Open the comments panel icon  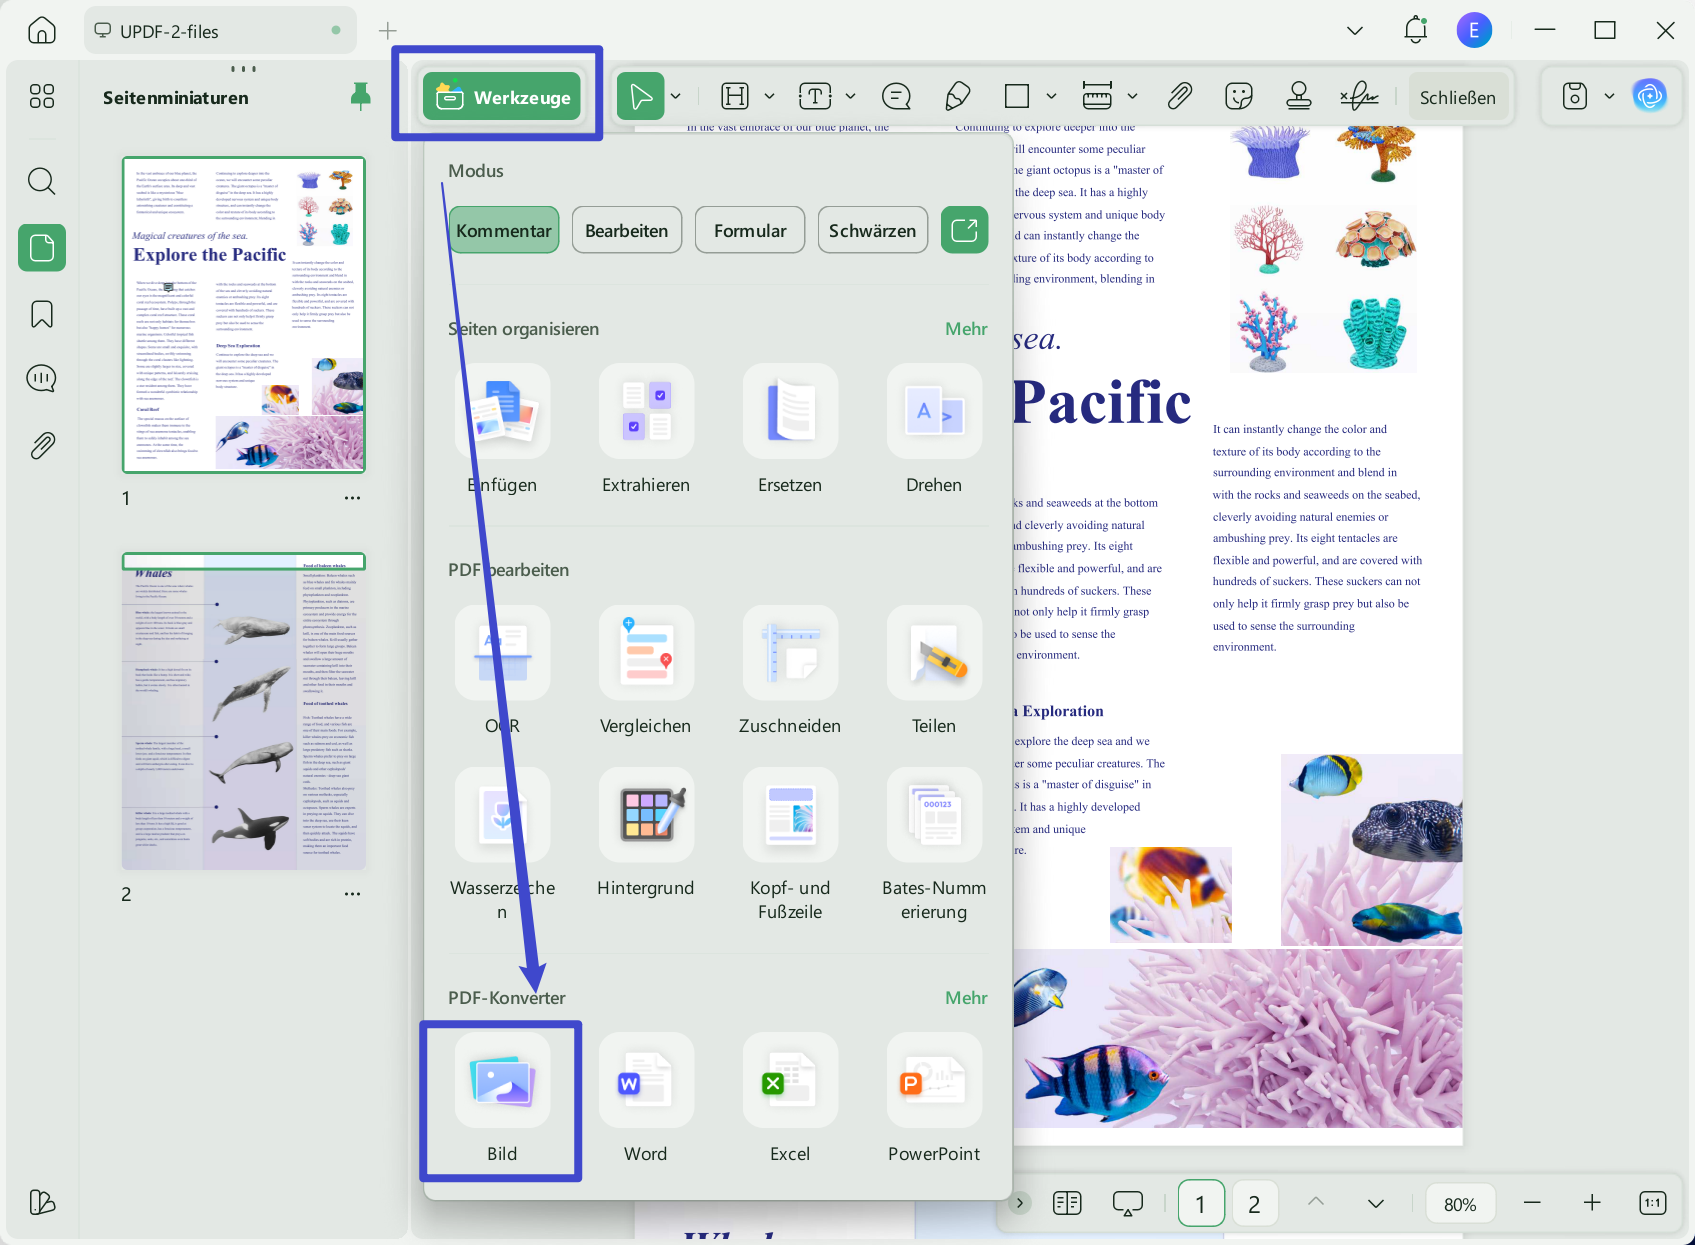click(x=42, y=379)
